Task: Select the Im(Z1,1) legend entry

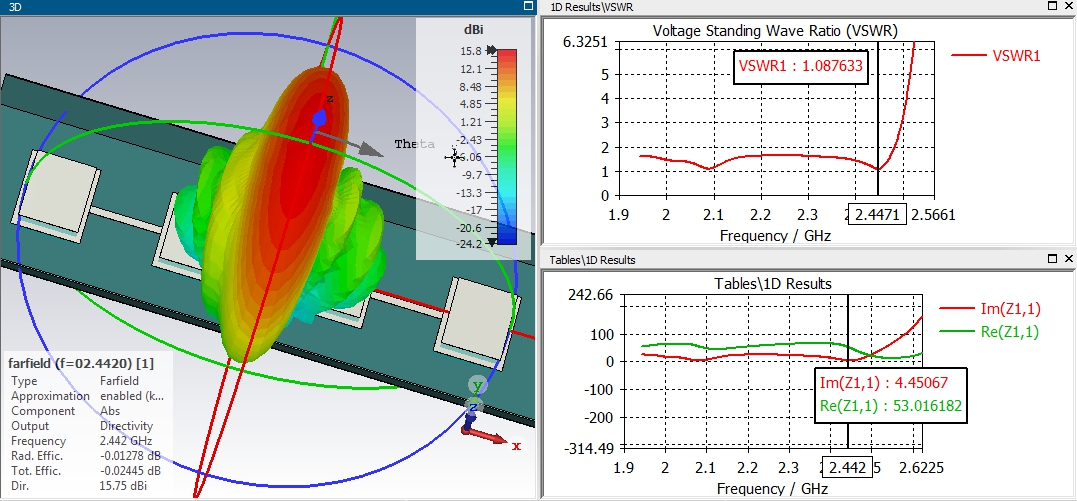Action: 990,309
